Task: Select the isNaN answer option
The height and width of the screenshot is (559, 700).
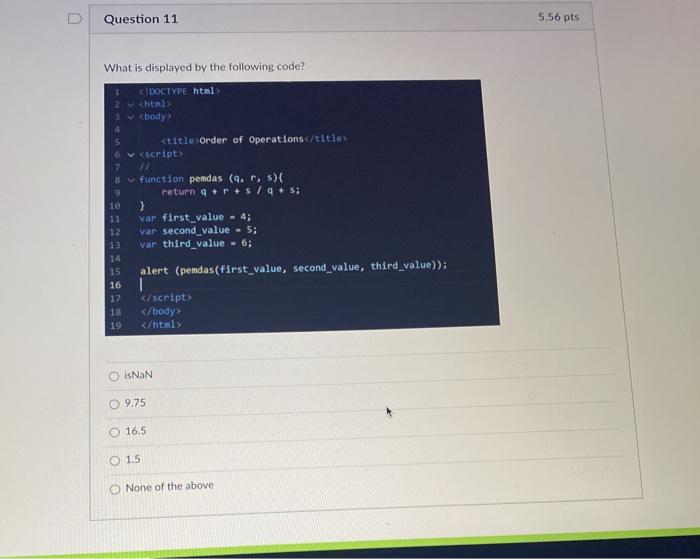Action: point(114,376)
